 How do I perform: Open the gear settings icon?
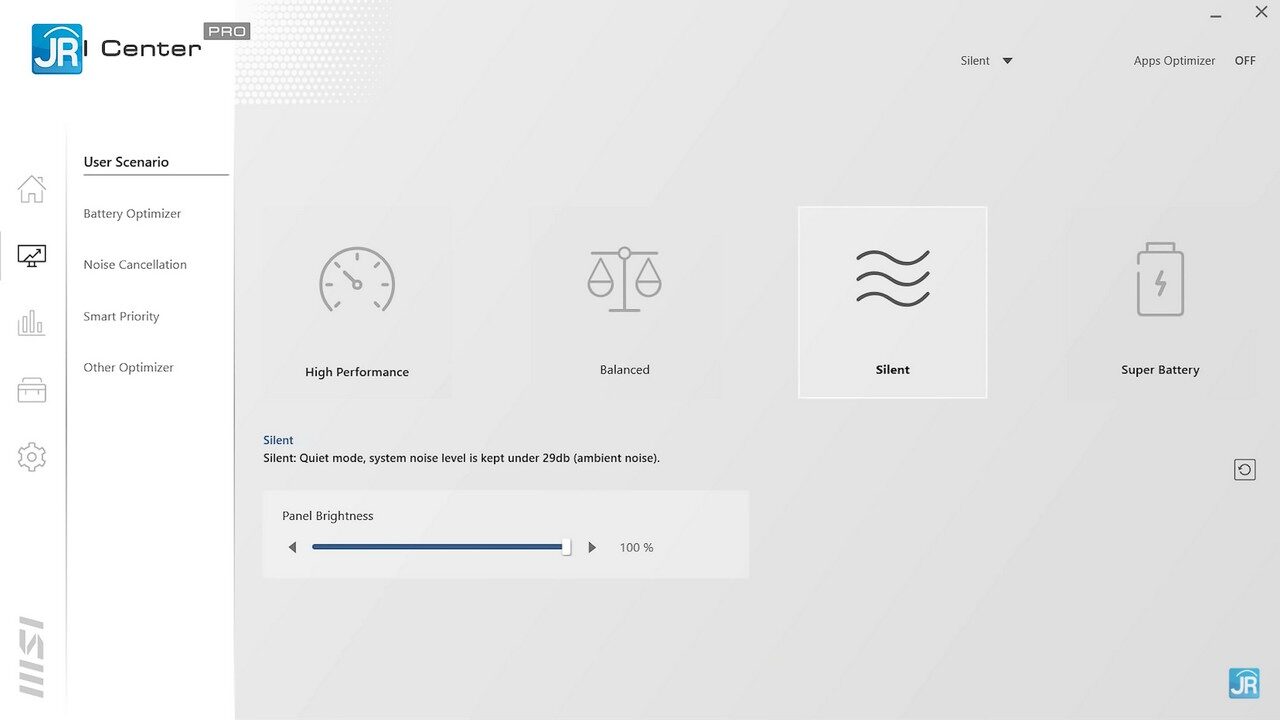32,457
